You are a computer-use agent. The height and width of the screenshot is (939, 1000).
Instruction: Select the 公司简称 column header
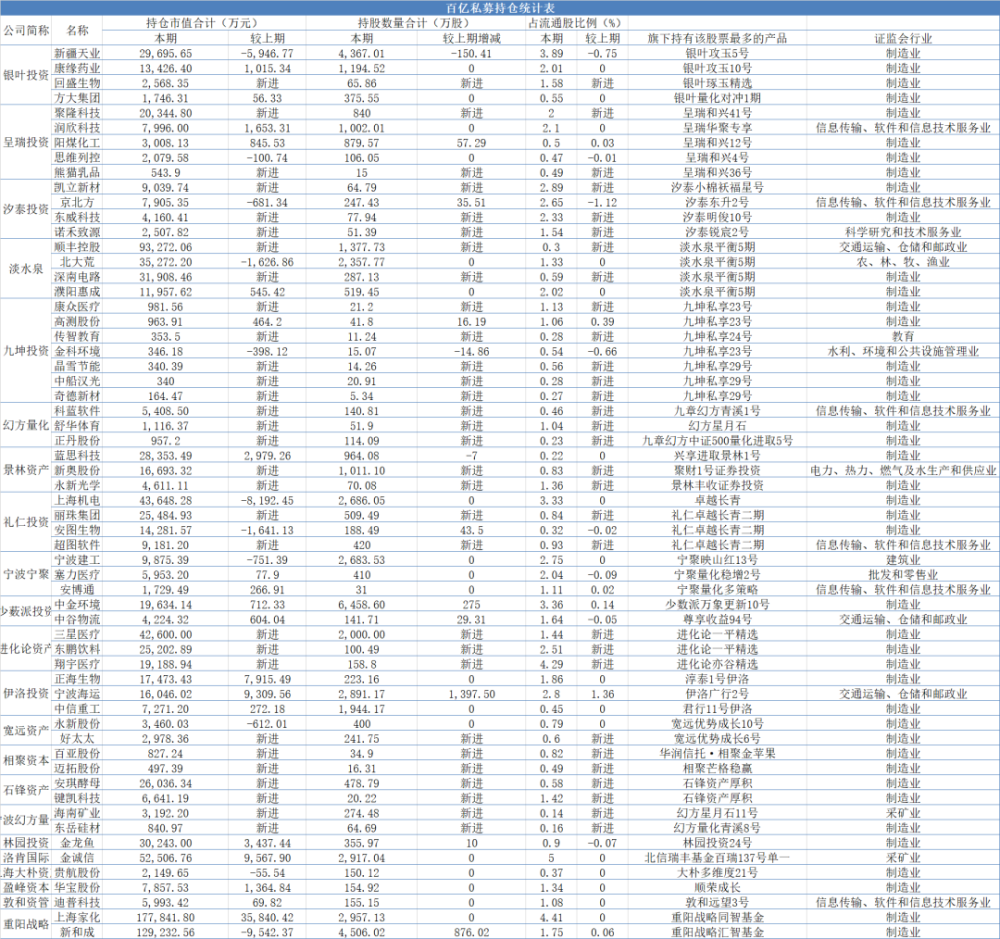(x=26, y=31)
